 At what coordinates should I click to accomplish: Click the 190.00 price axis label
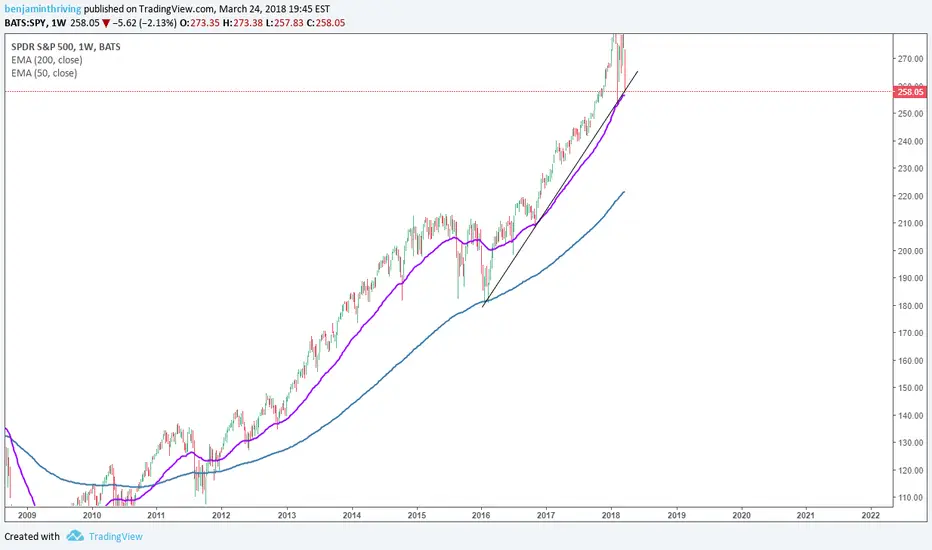(x=911, y=278)
